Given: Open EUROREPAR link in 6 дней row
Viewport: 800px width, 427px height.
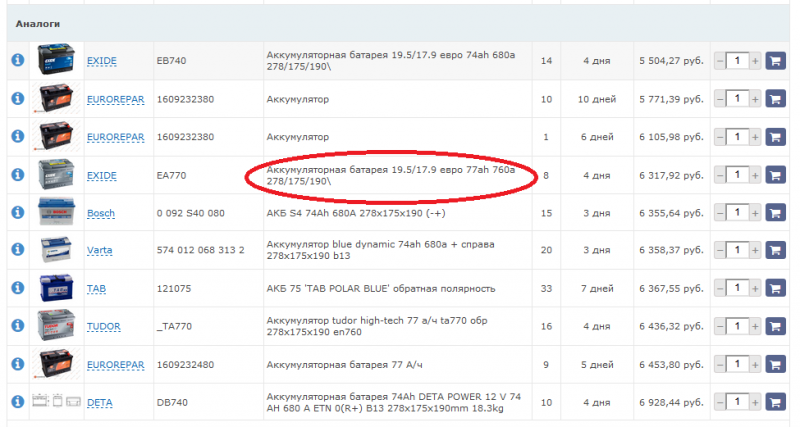Looking at the screenshot, I should point(115,137).
